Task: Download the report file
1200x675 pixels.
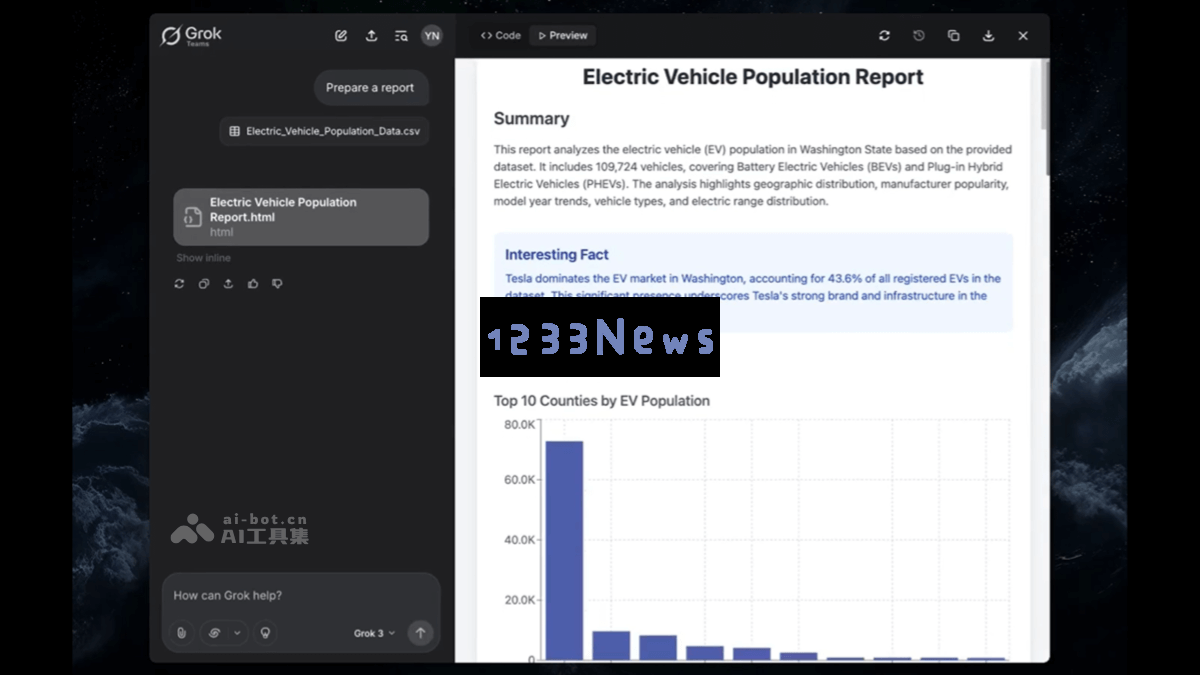Action: [988, 35]
